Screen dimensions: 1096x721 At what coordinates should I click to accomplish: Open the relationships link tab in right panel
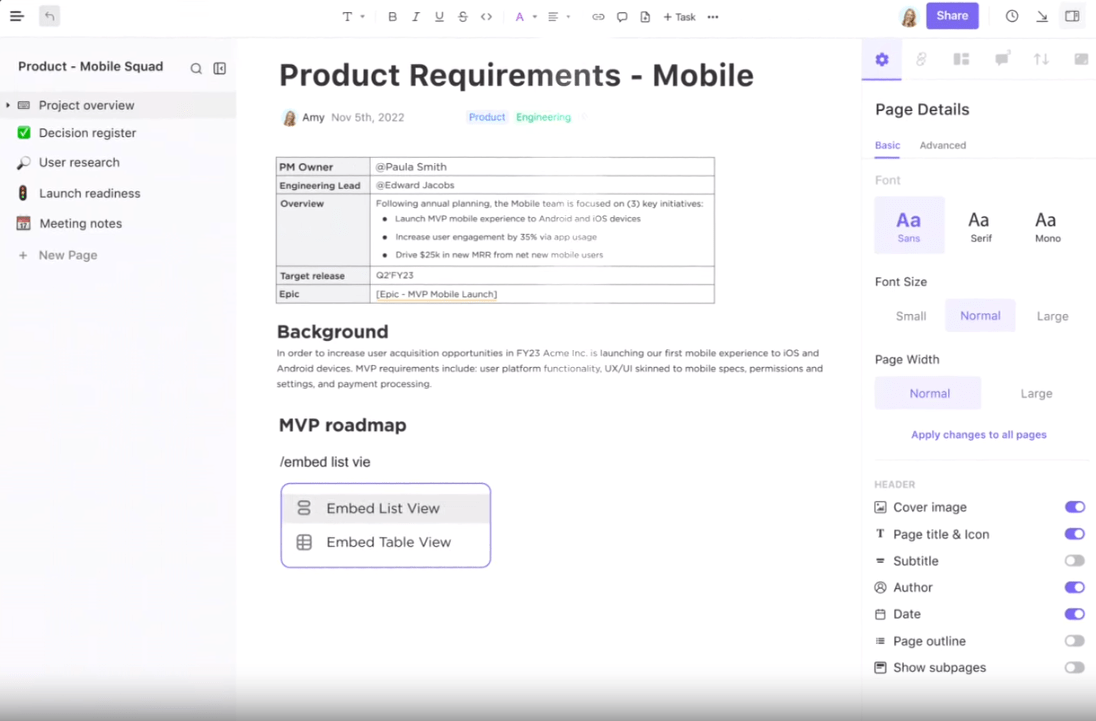click(921, 59)
